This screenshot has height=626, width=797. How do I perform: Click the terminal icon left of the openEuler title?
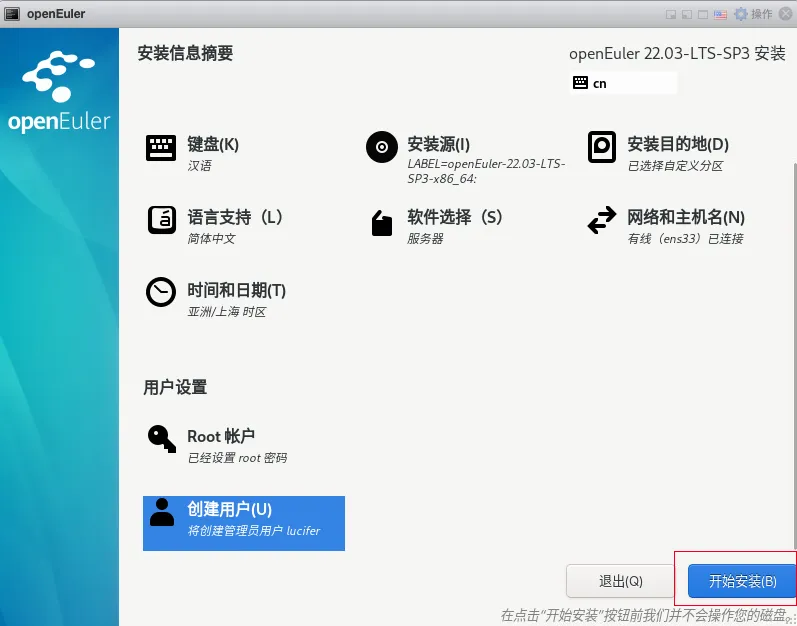click(x=12, y=14)
